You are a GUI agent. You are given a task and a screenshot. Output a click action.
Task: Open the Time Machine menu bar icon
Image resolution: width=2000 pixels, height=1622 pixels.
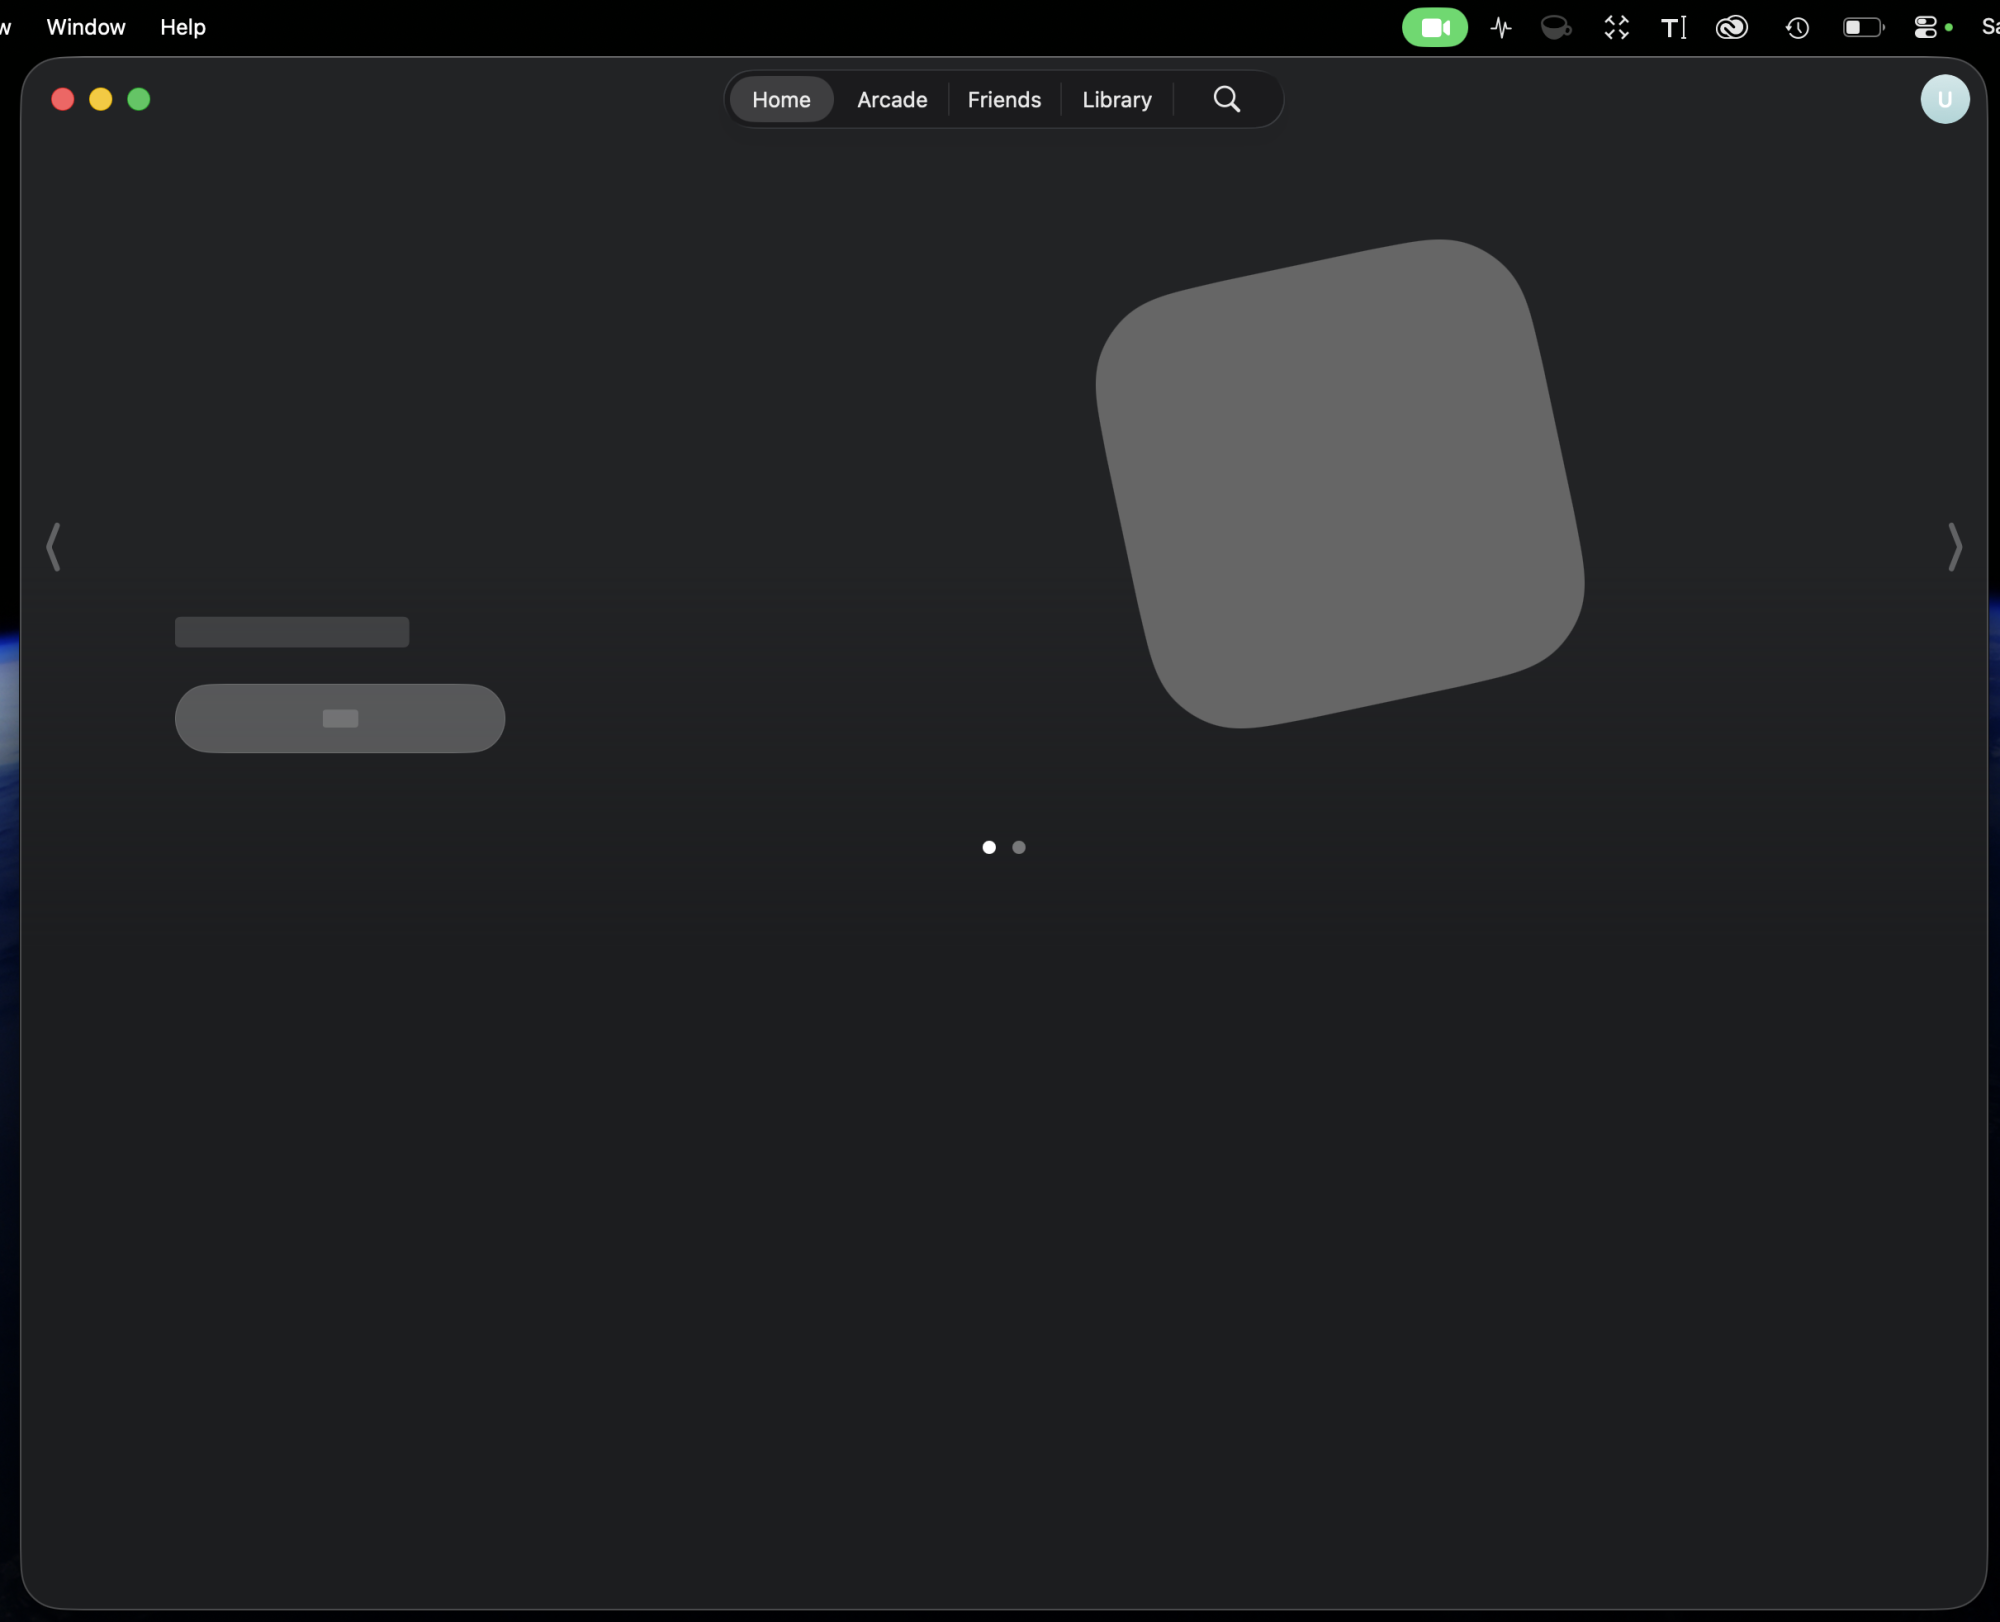point(1796,27)
